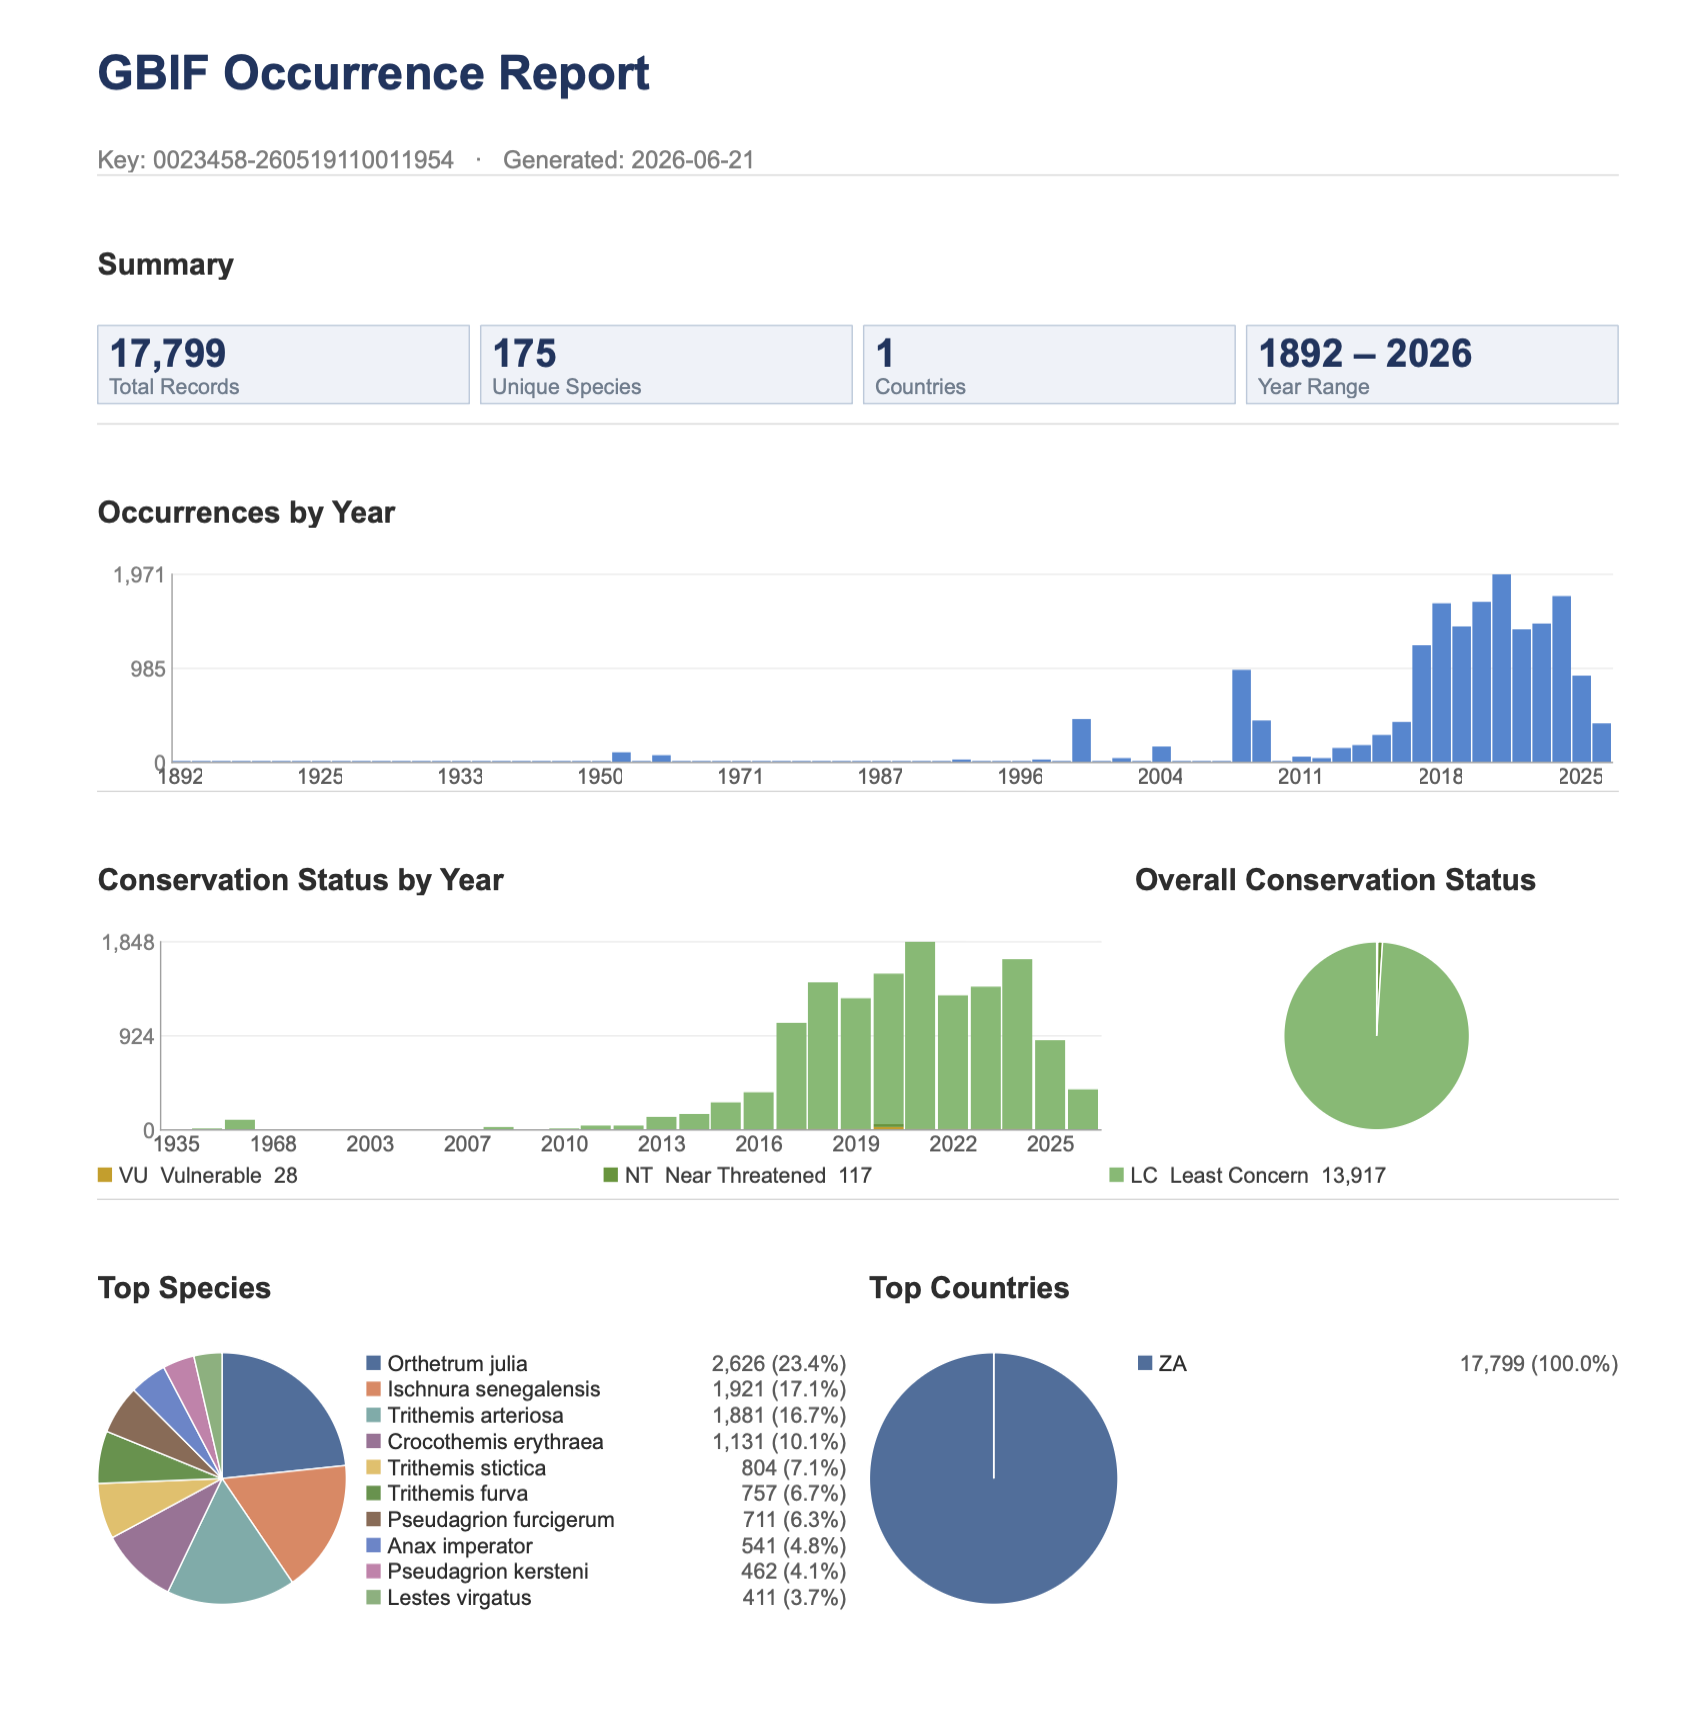
Task: Click the Top Countries pie chart
Action: [x=993, y=1478]
